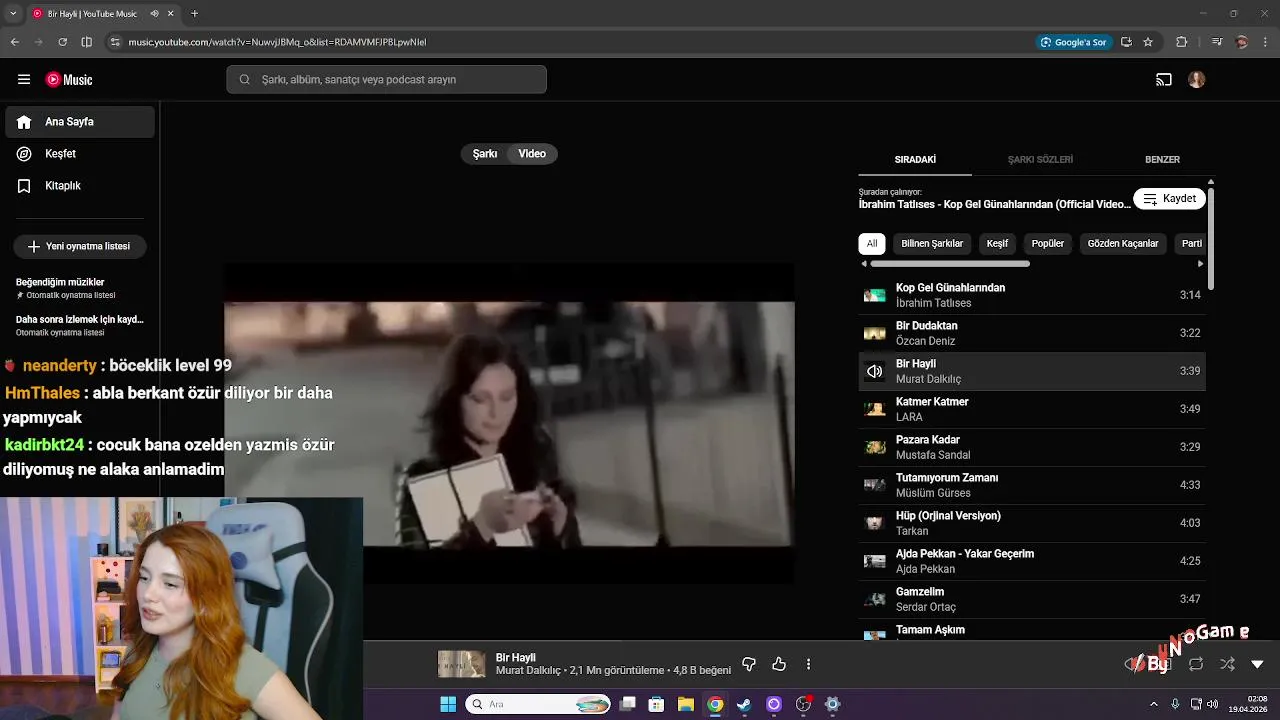Click the Bir Hayli video player
Image resolution: width=1280 pixels, height=720 pixels.
point(509,424)
